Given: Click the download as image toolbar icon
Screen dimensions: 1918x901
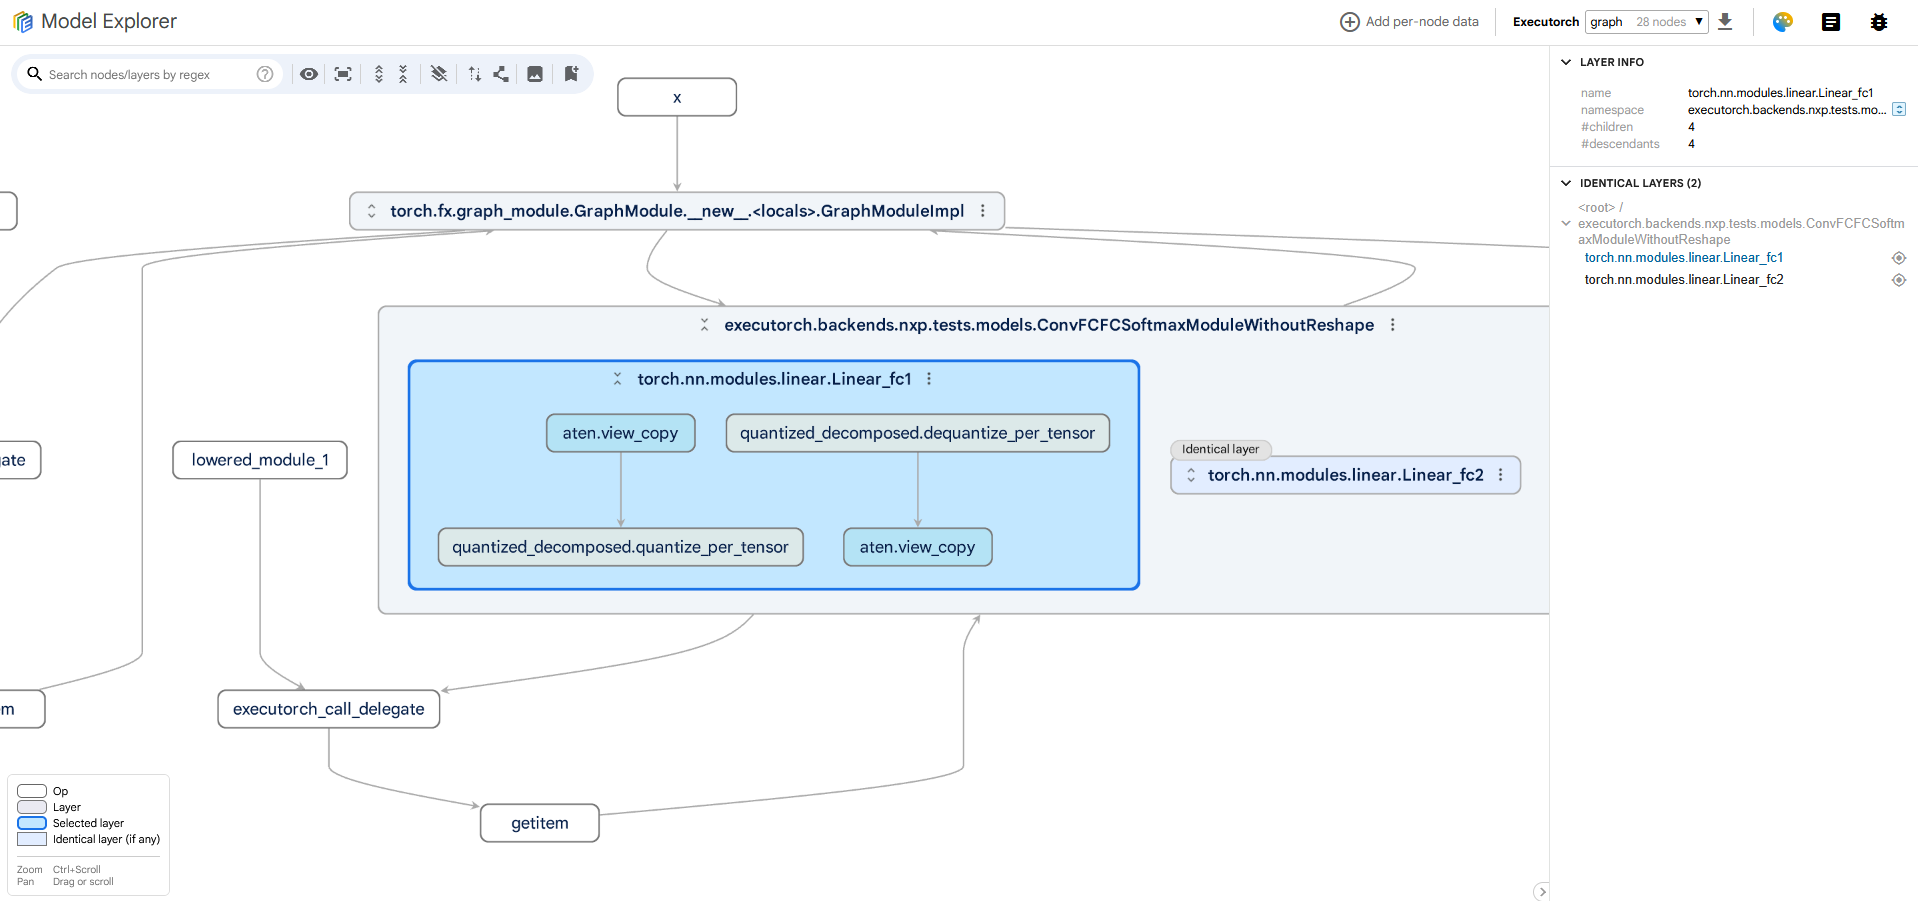Looking at the screenshot, I should (x=535, y=74).
